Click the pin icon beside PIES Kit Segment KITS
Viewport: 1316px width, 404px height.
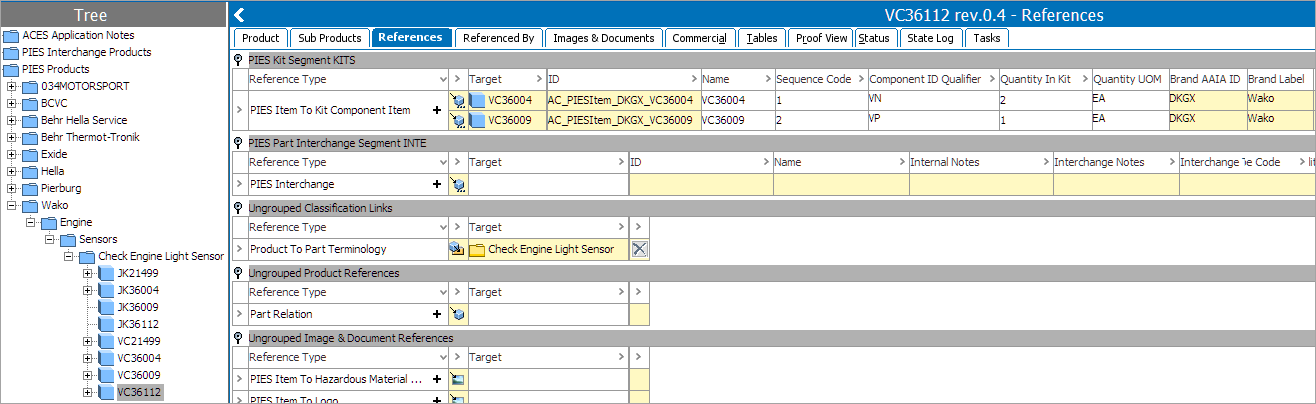238,60
